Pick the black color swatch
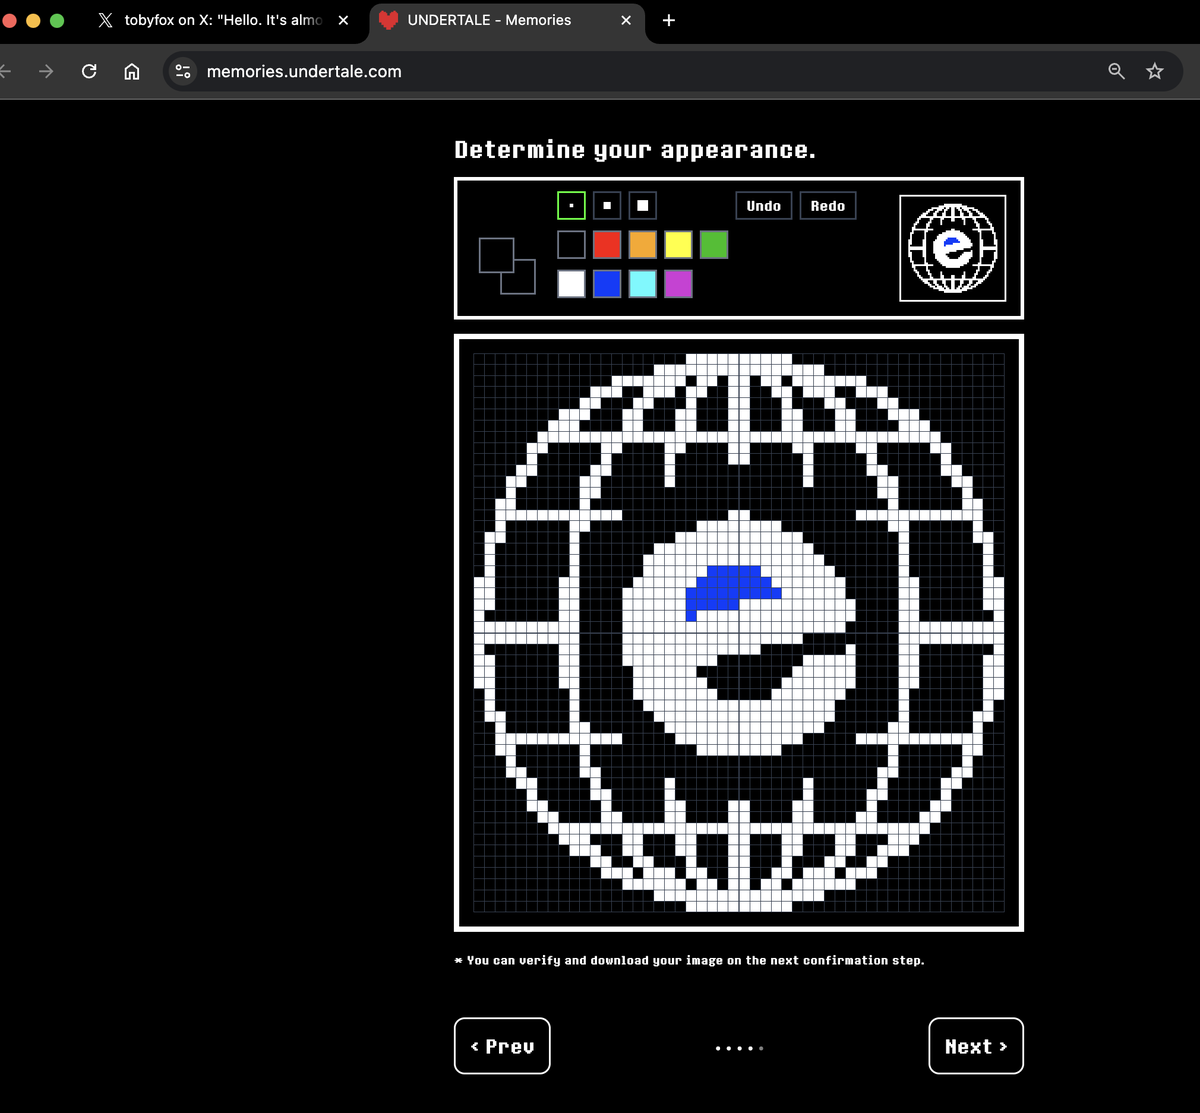Image resolution: width=1200 pixels, height=1113 pixels. 571,244
